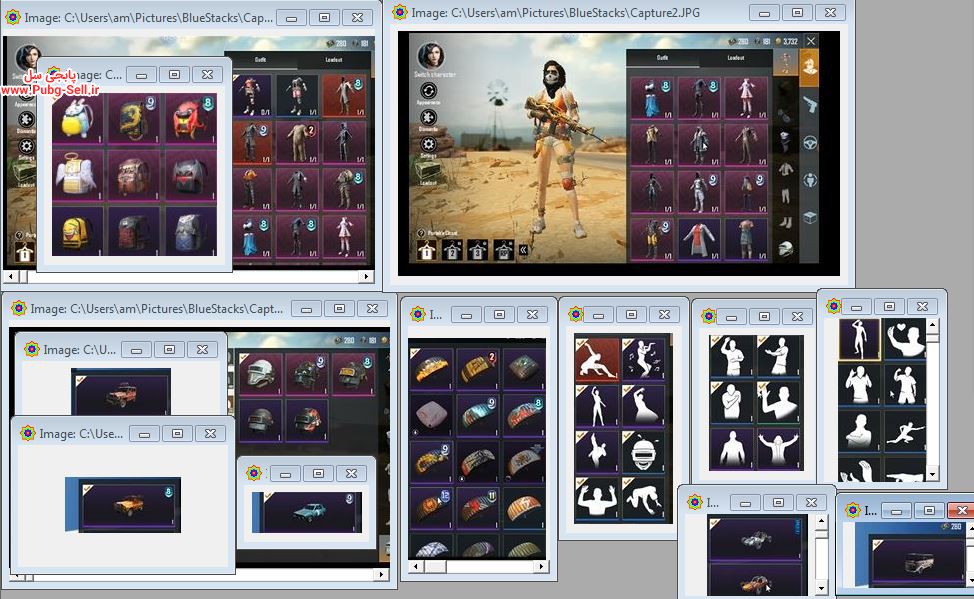Select wardrobe slot 3 hanger in Capture2
This screenshot has height=599, width=974.
[478, 250]
